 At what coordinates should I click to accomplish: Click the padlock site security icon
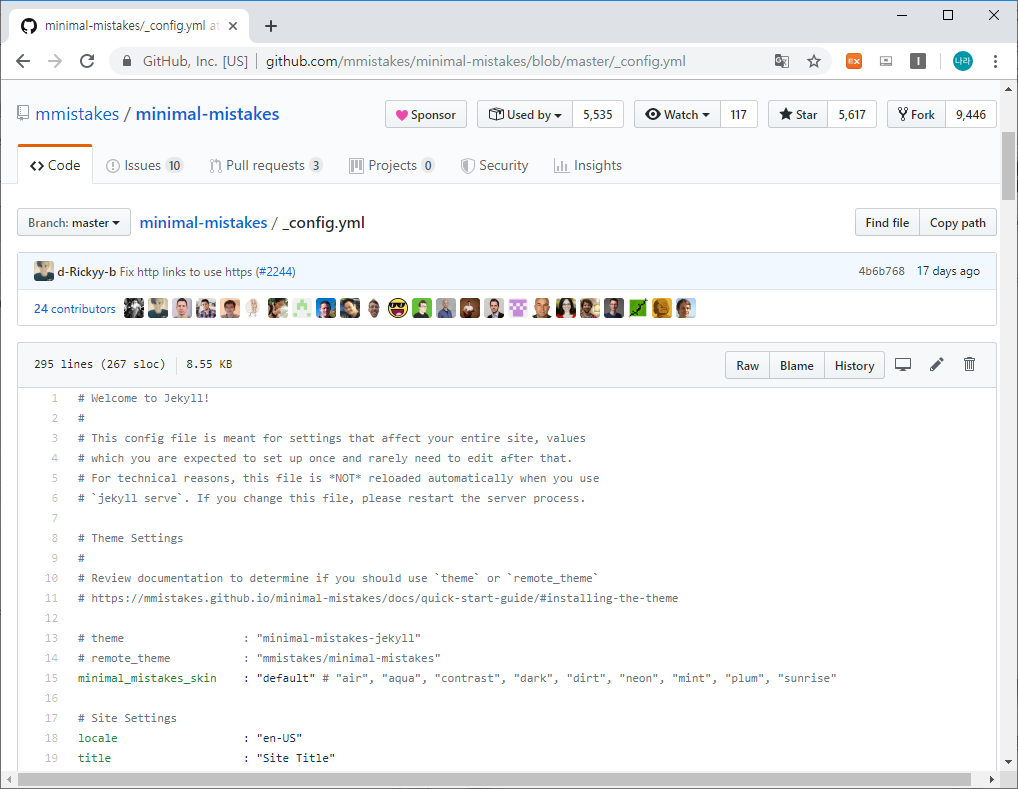tap(127, 62)
